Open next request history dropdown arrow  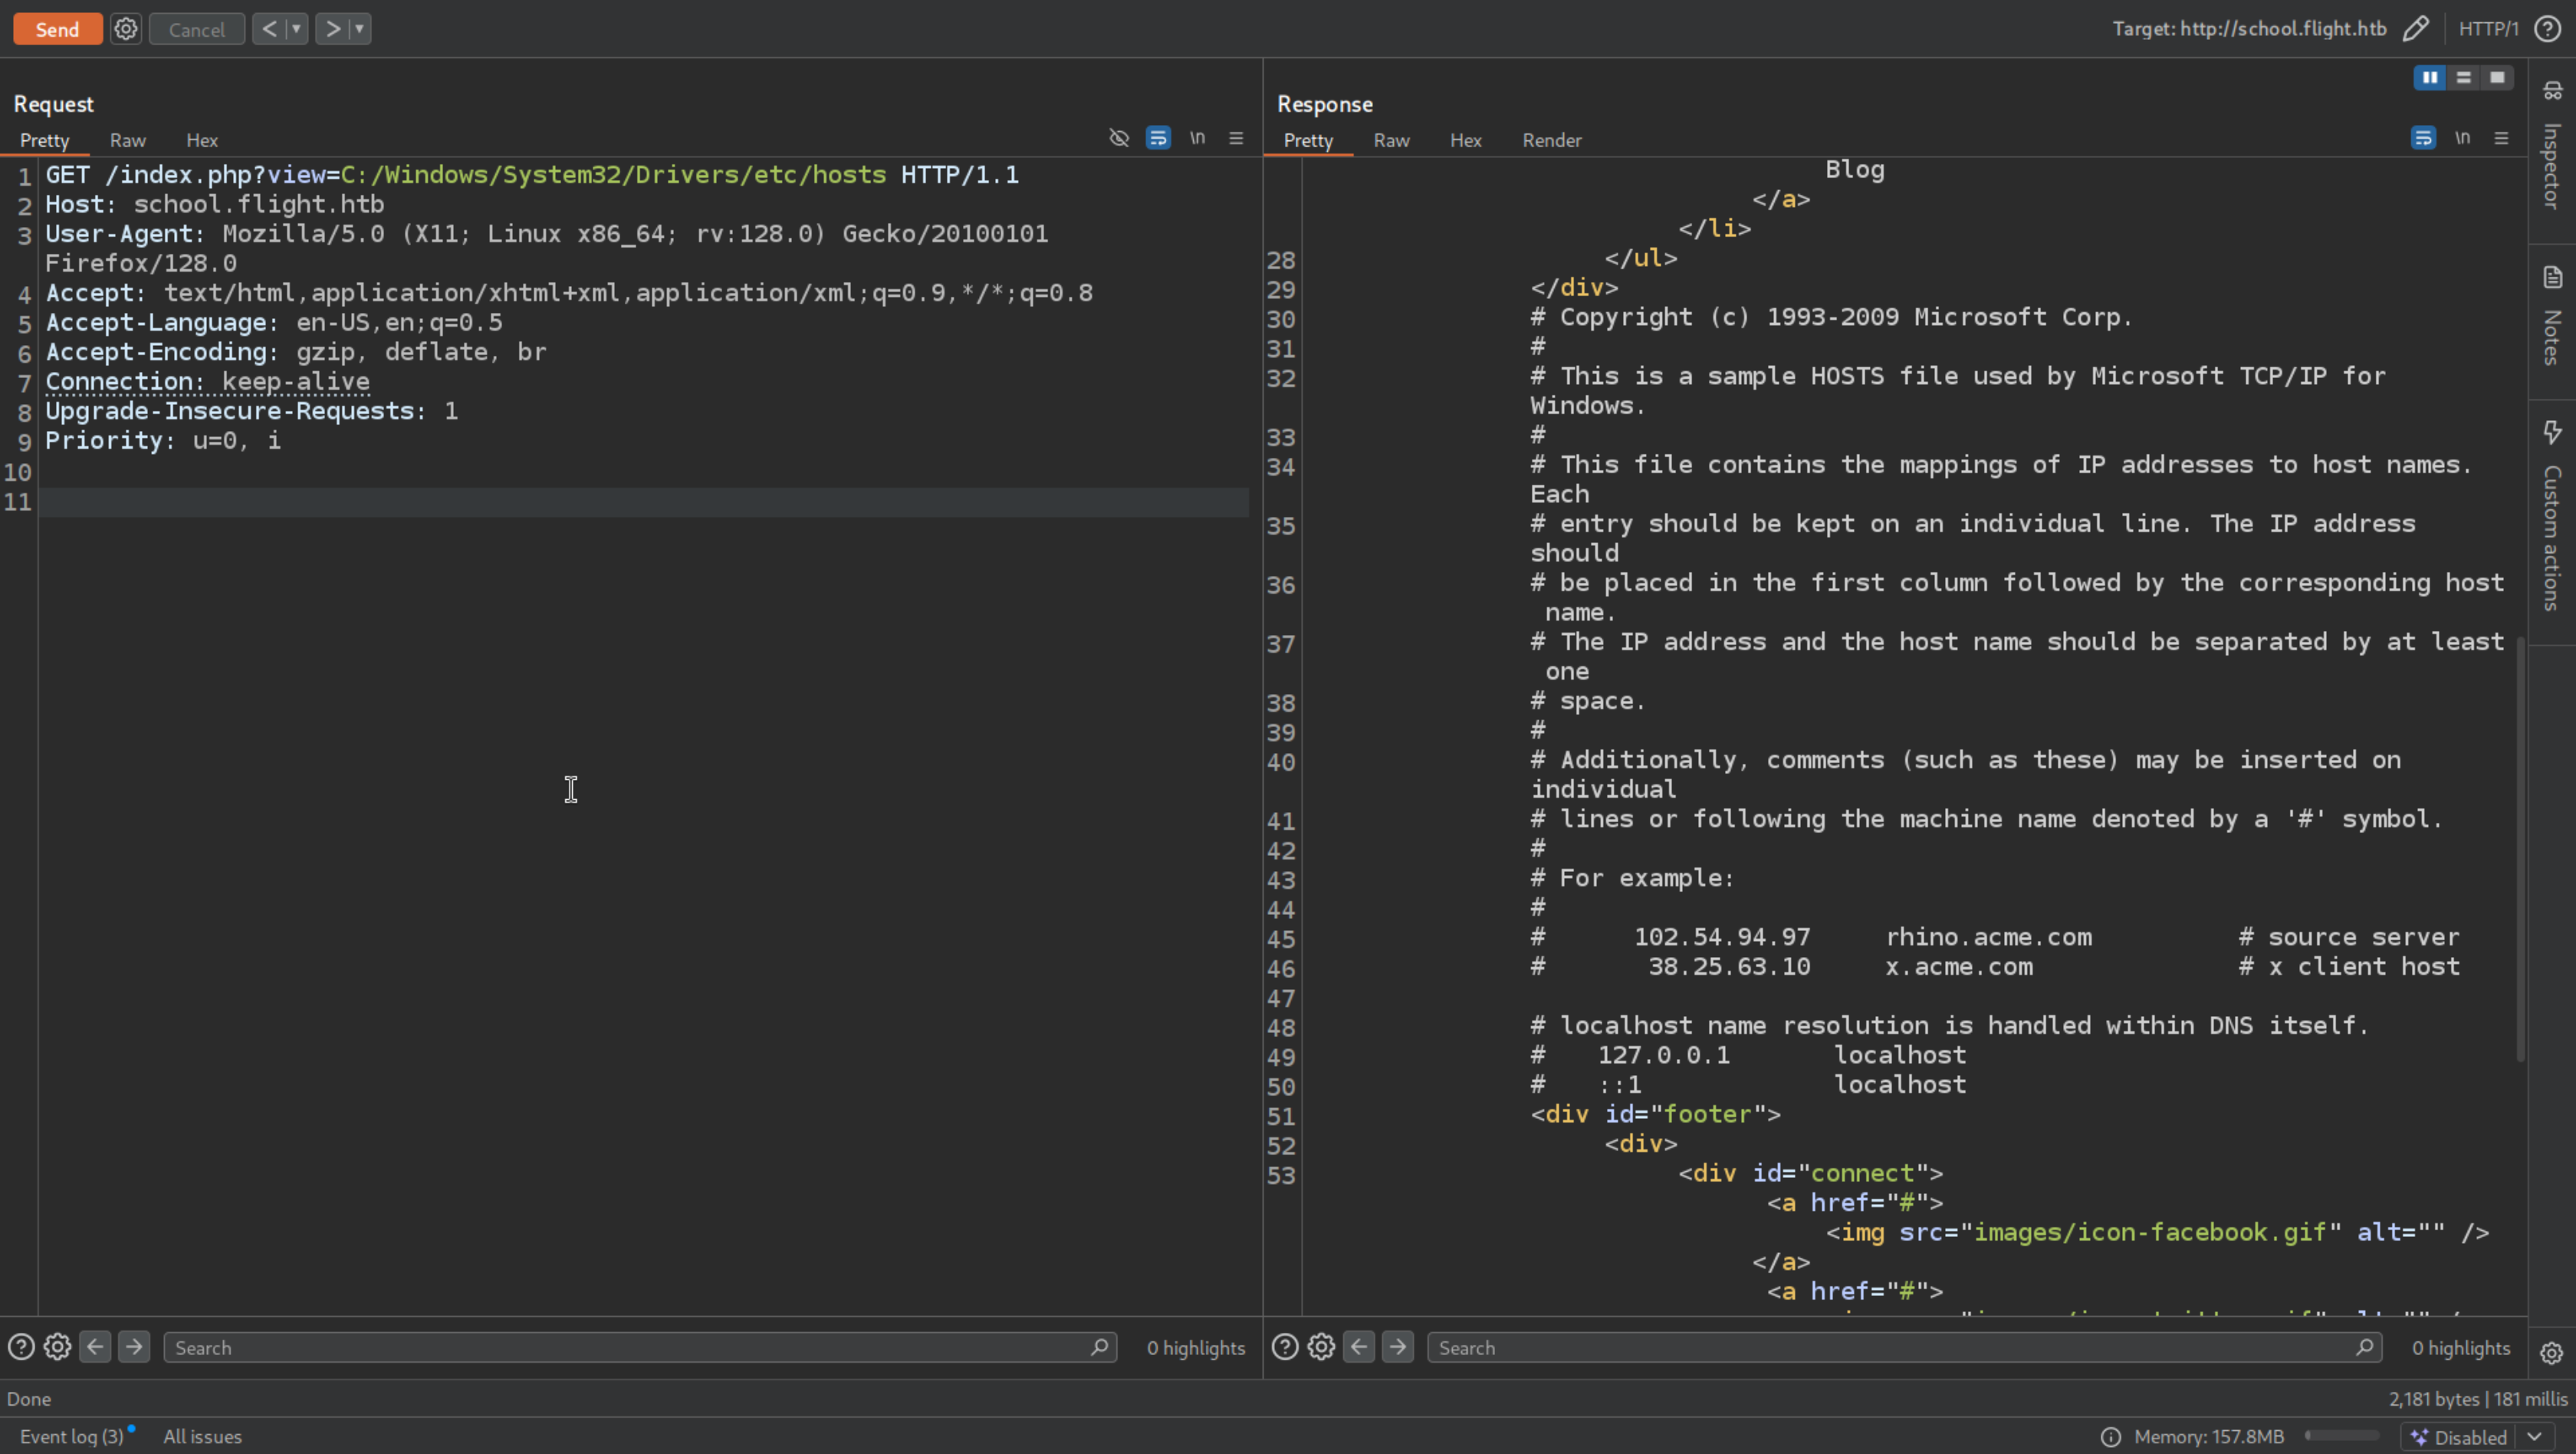point(359,29)
